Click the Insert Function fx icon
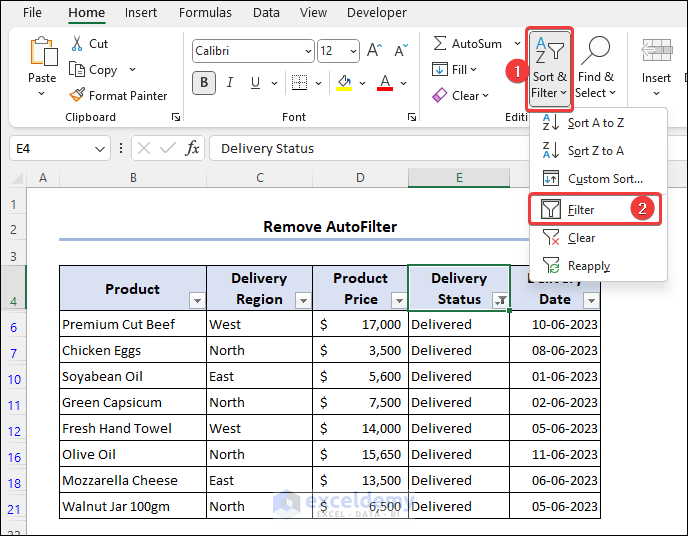Viewport: 688px width, 536px height. tap(192, 148)
